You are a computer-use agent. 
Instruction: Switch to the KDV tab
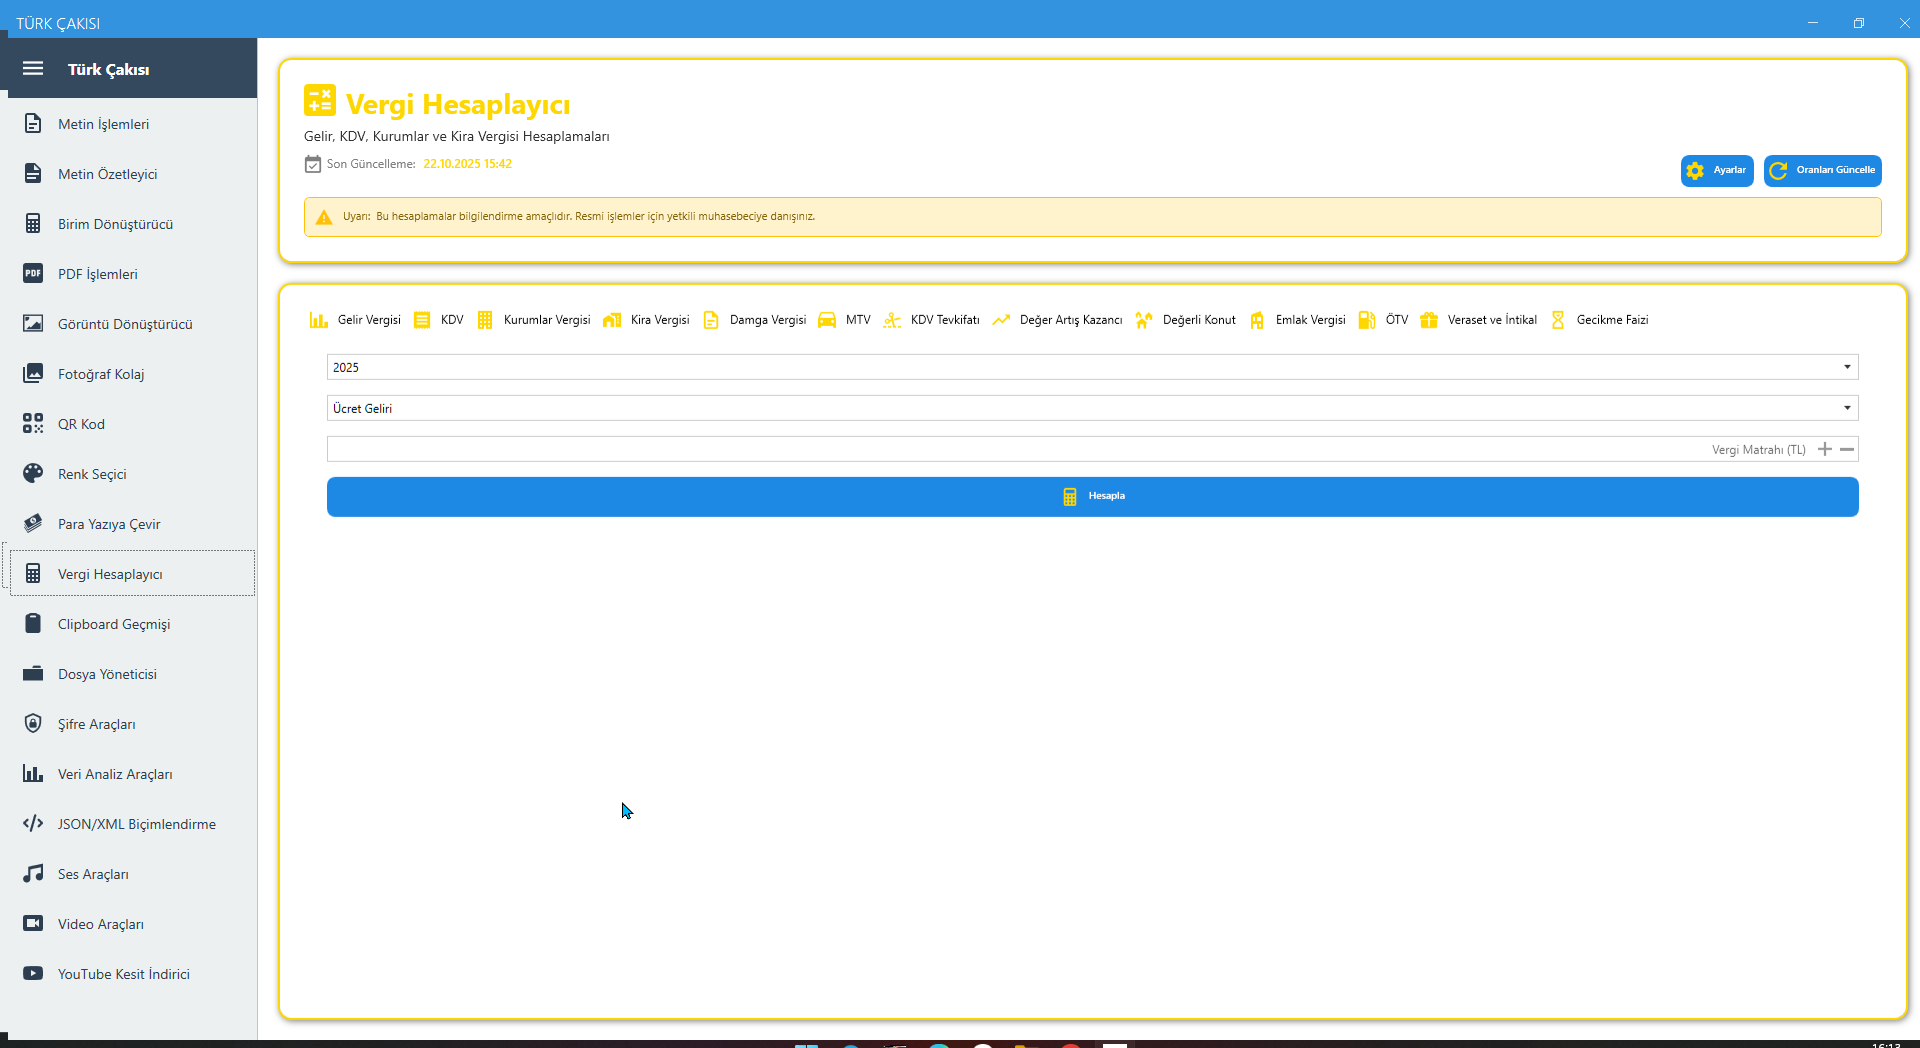(440, 320)
